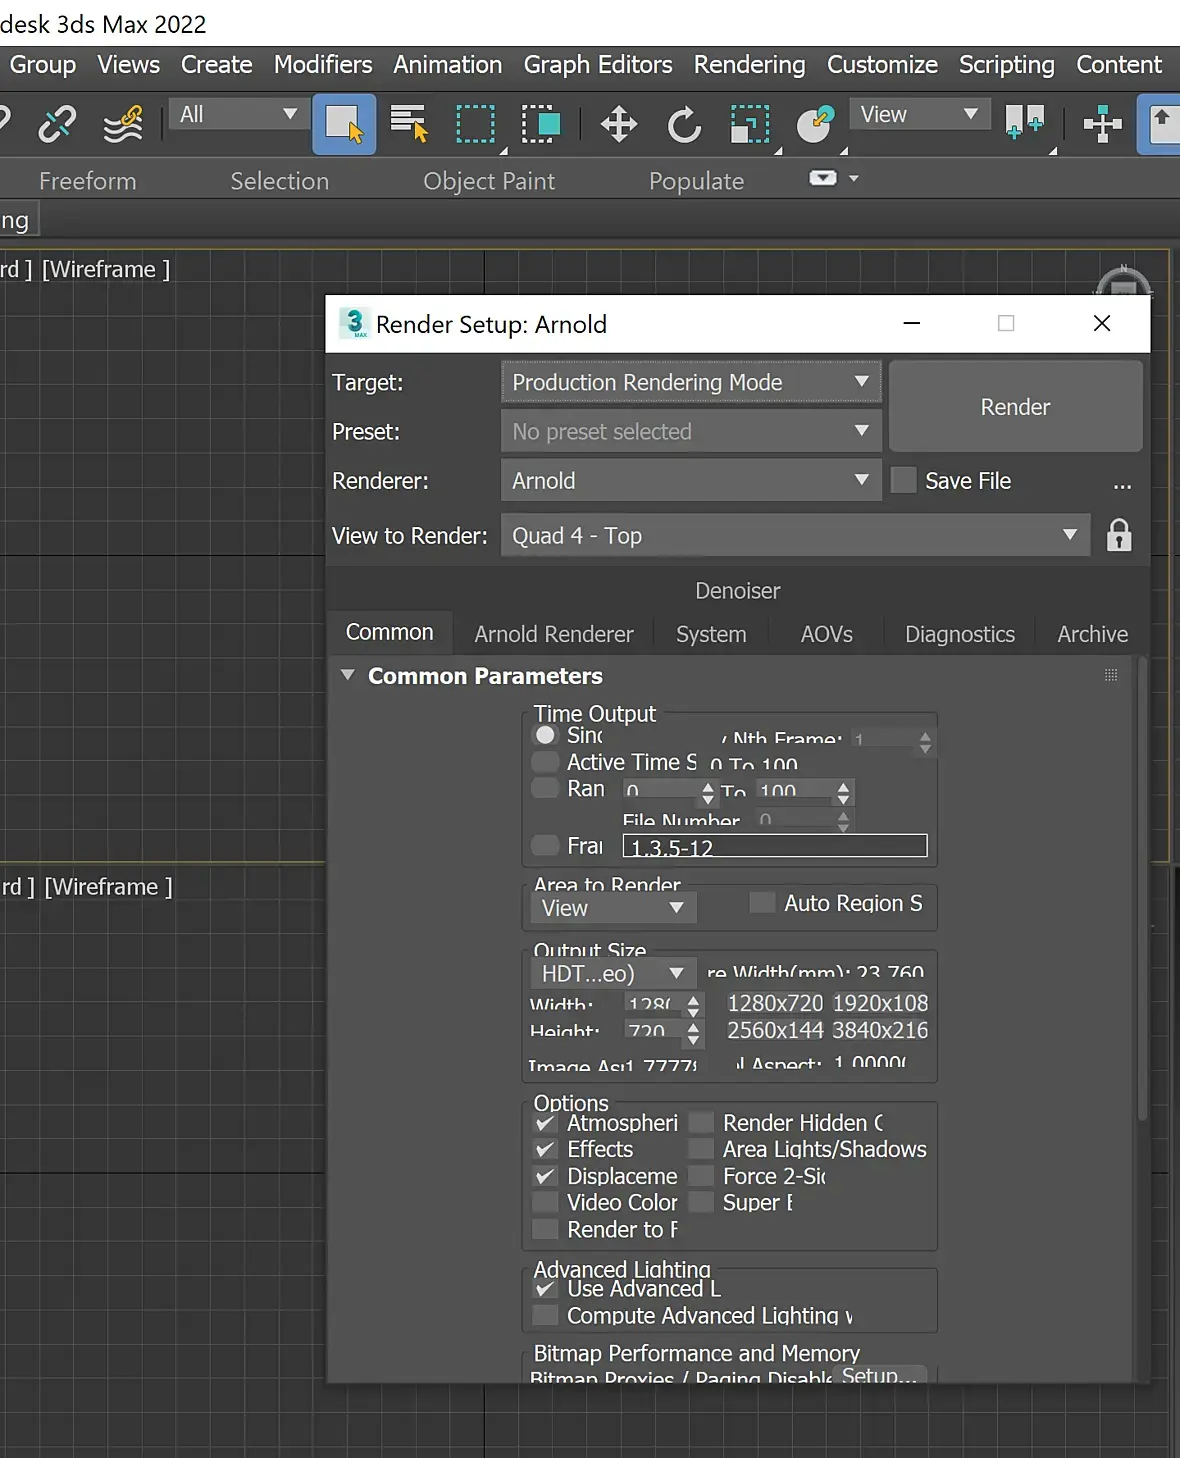Activate the Select and Move tool
Viewport: 1180px width, 1458px height.
pos(618,125)
